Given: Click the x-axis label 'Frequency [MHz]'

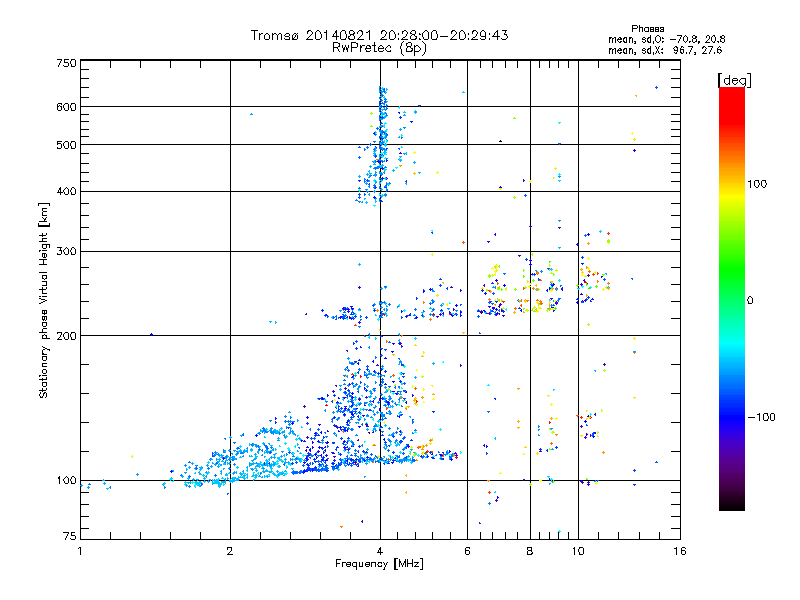Looking at the screenshot, I should click(x=379, y=564).
